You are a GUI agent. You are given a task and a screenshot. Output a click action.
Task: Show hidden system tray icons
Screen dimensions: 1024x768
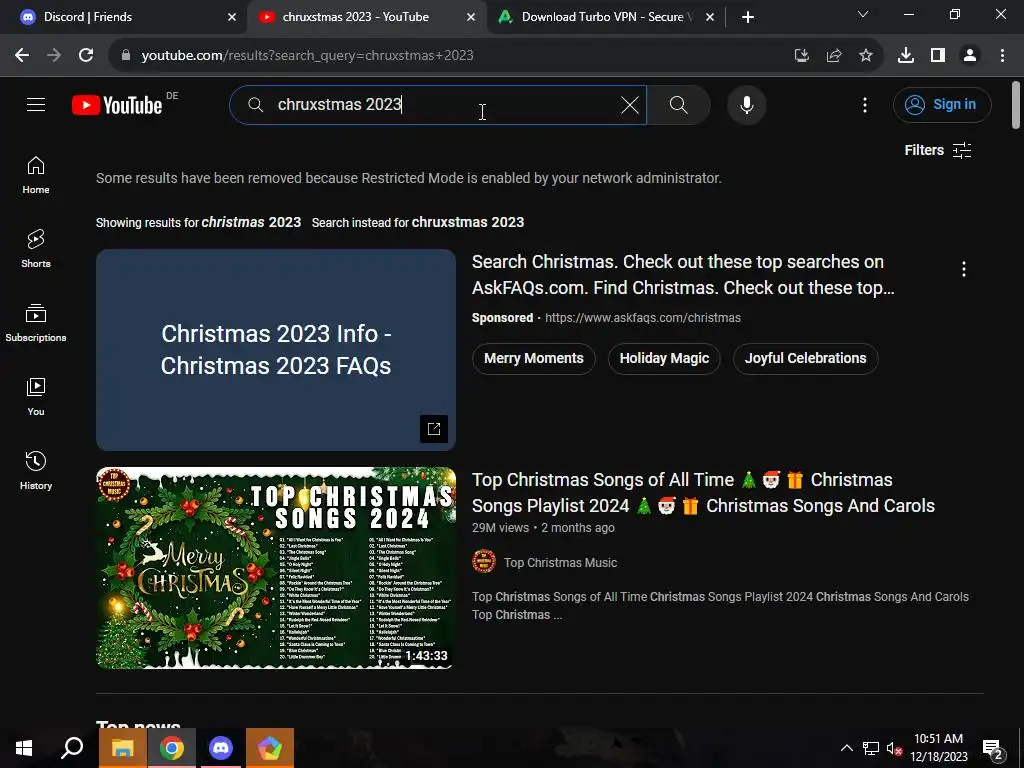pyautogui.click(x=846, y=748)
